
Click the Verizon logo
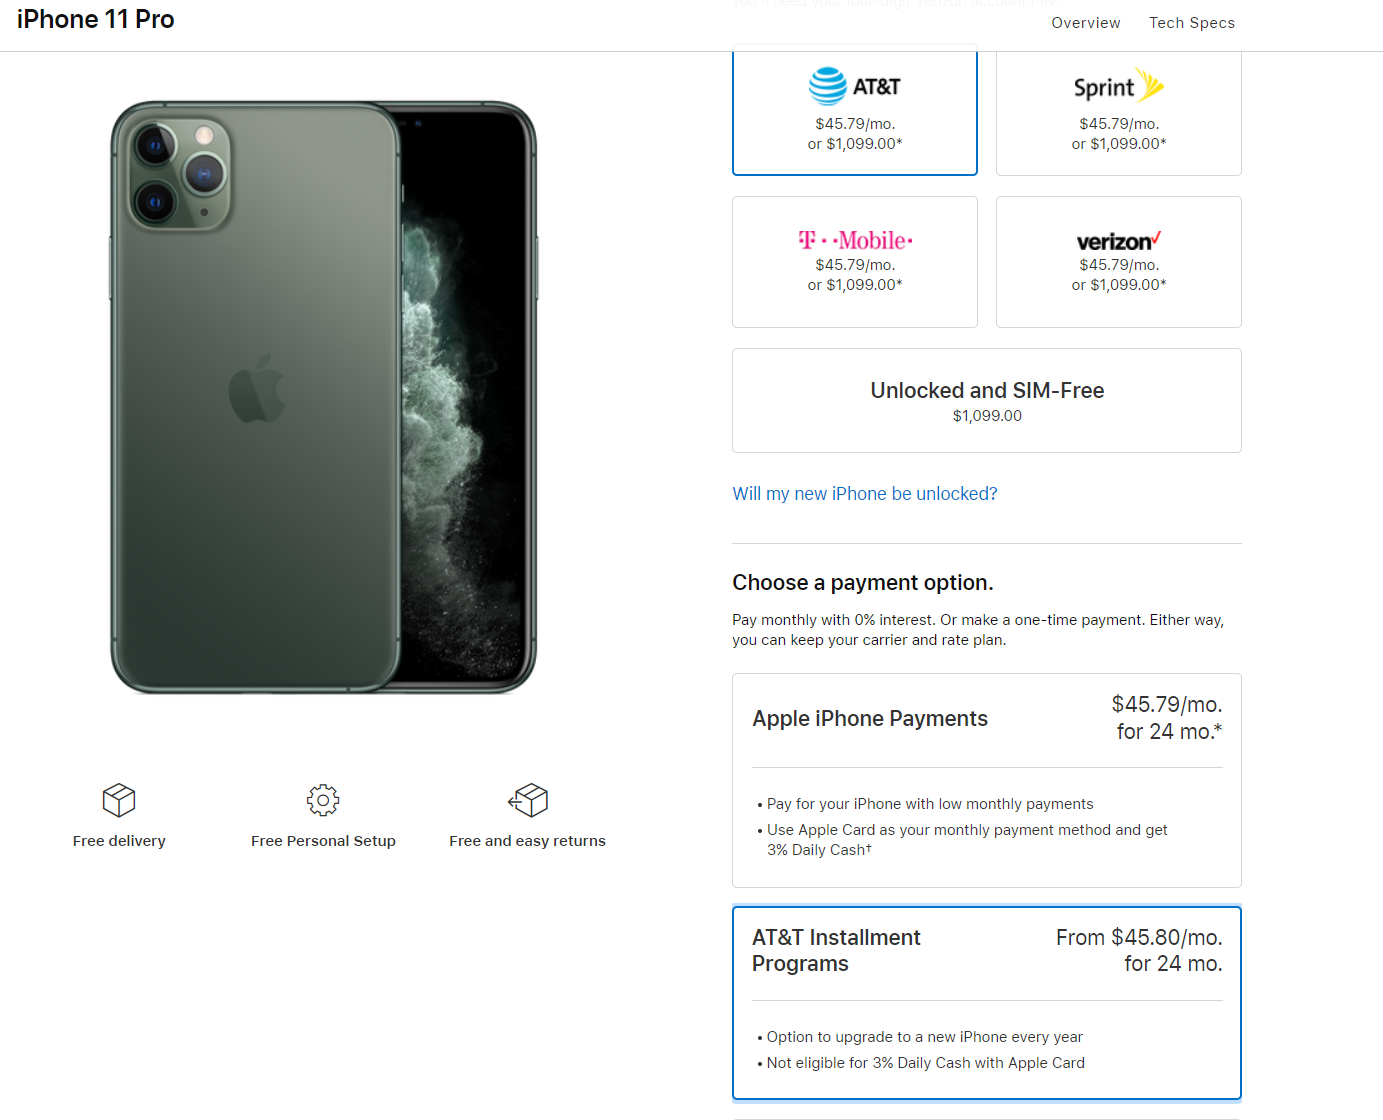coord(1119,241)
